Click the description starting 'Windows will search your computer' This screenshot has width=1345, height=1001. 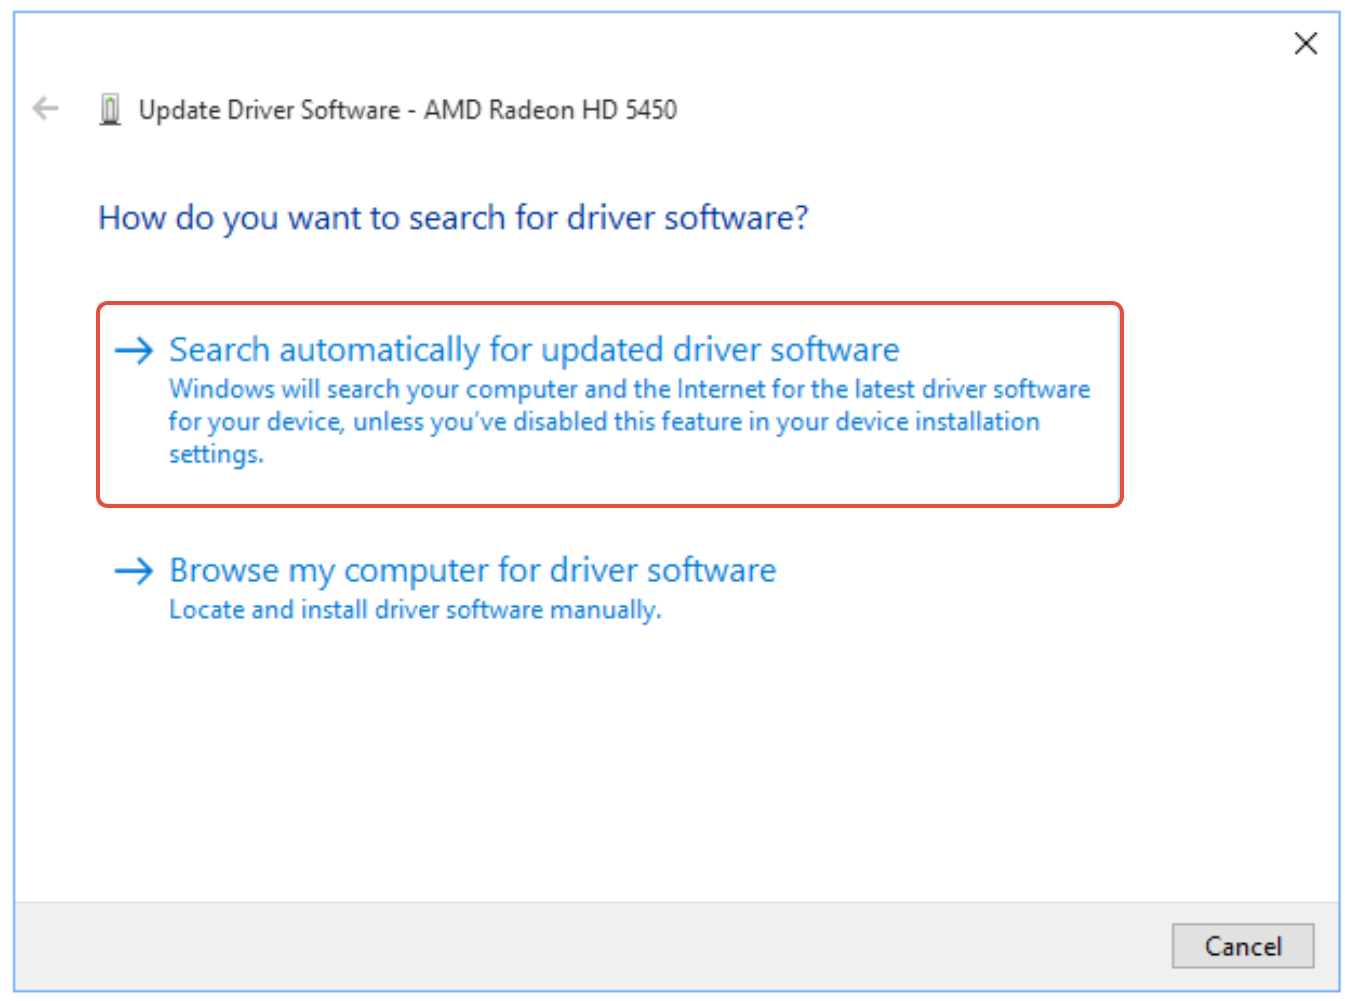(629, 421)
